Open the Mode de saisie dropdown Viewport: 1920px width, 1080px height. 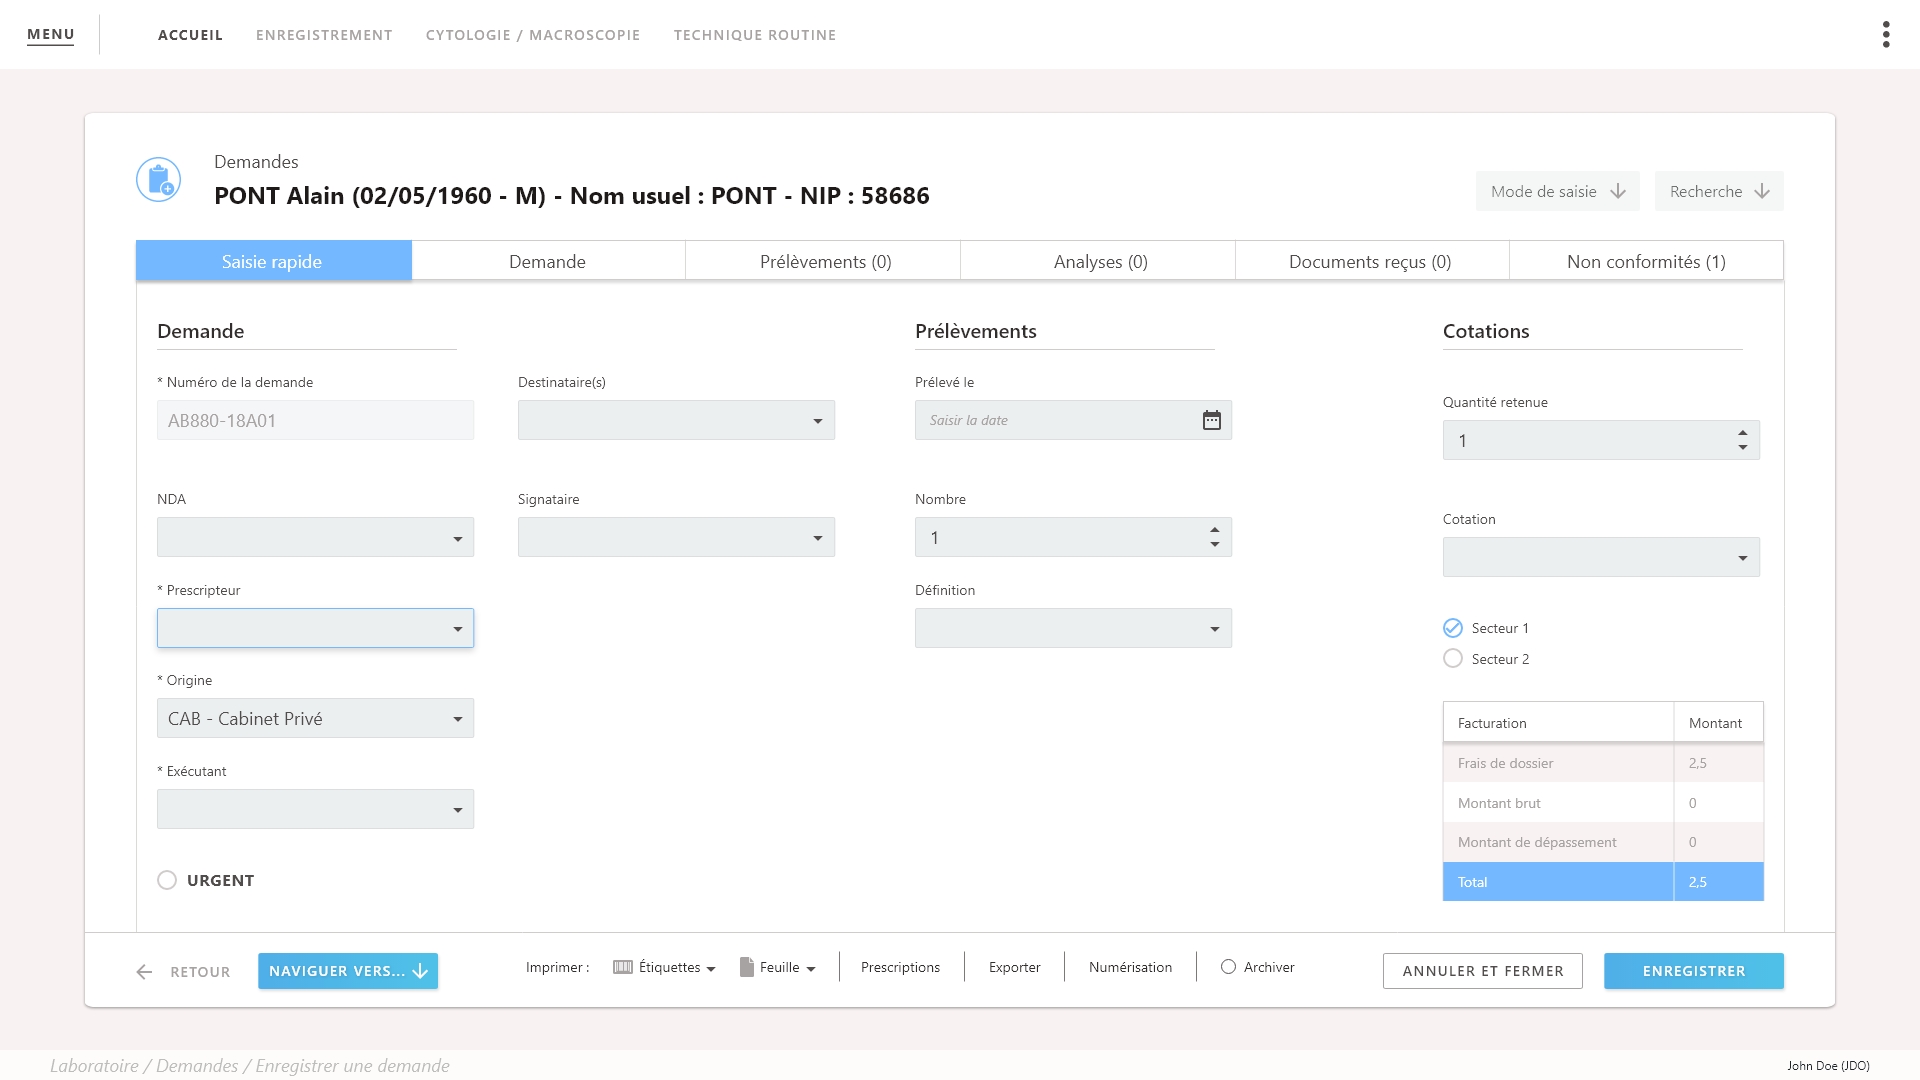click(1557, 191)
